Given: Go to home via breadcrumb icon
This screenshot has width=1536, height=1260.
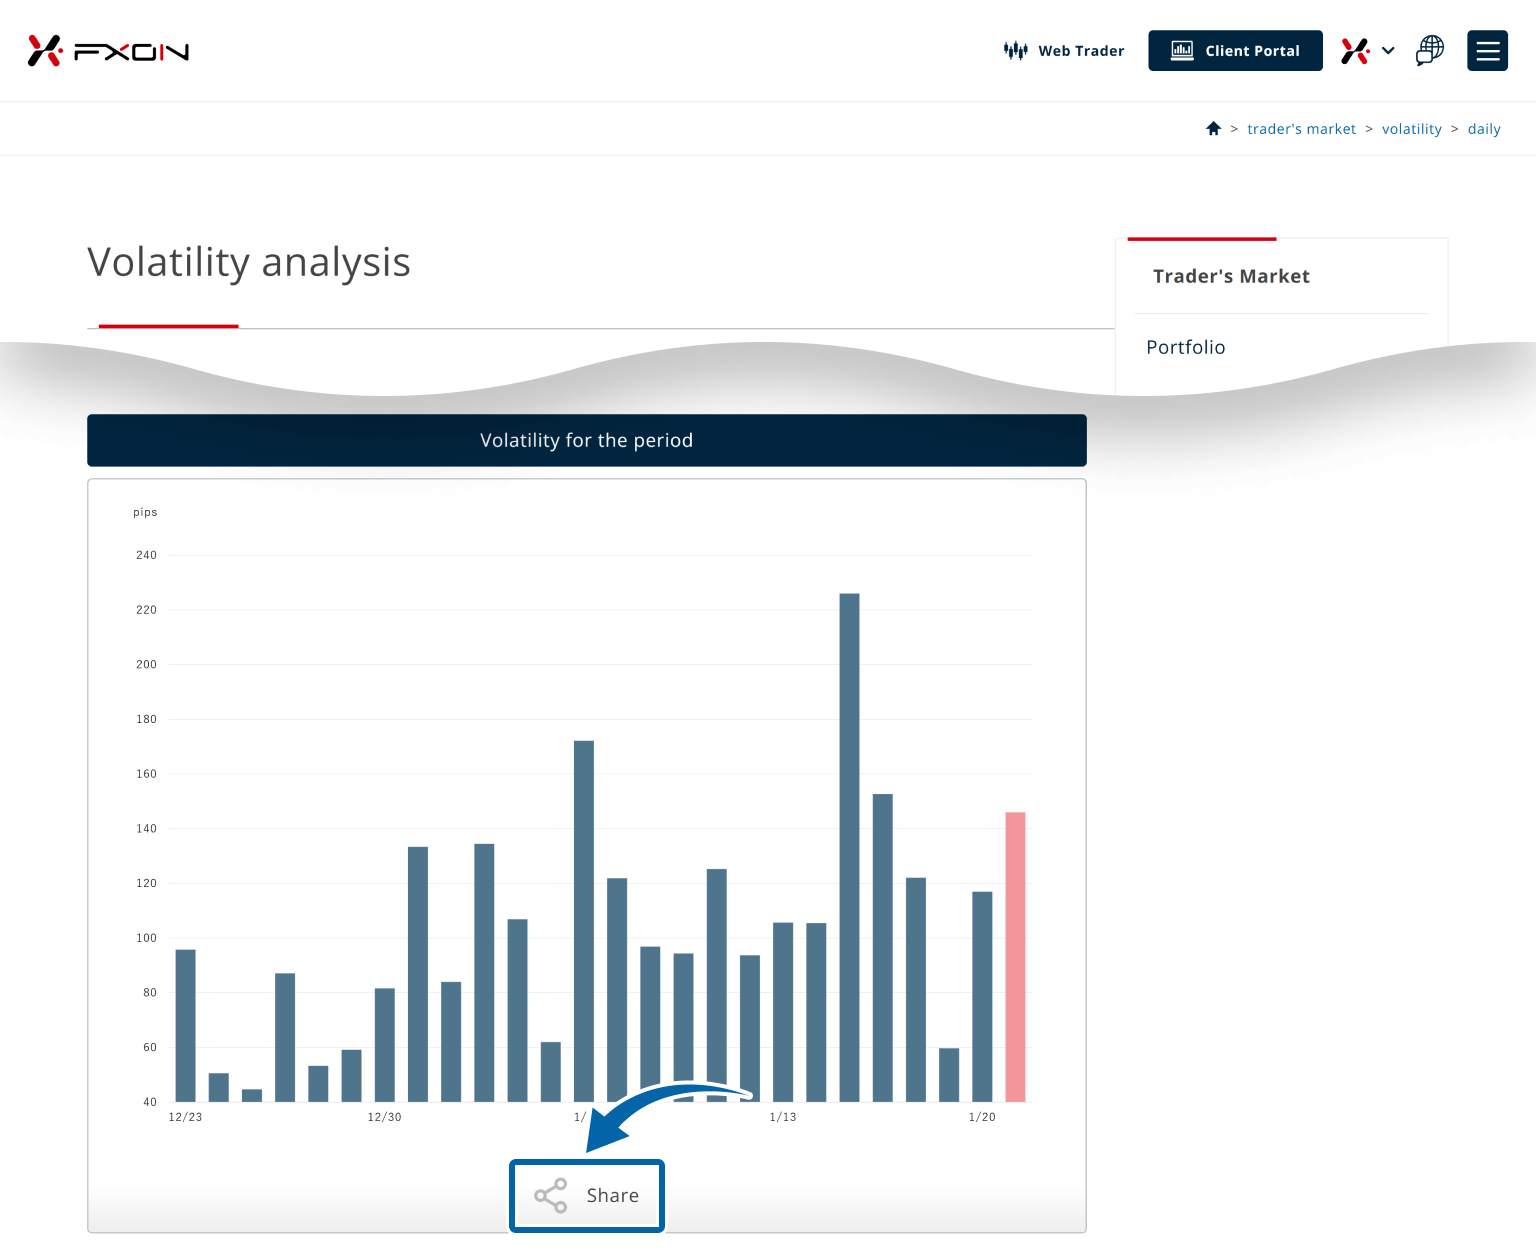Looking at the screenshot, I should click(x=1213, y=128).
